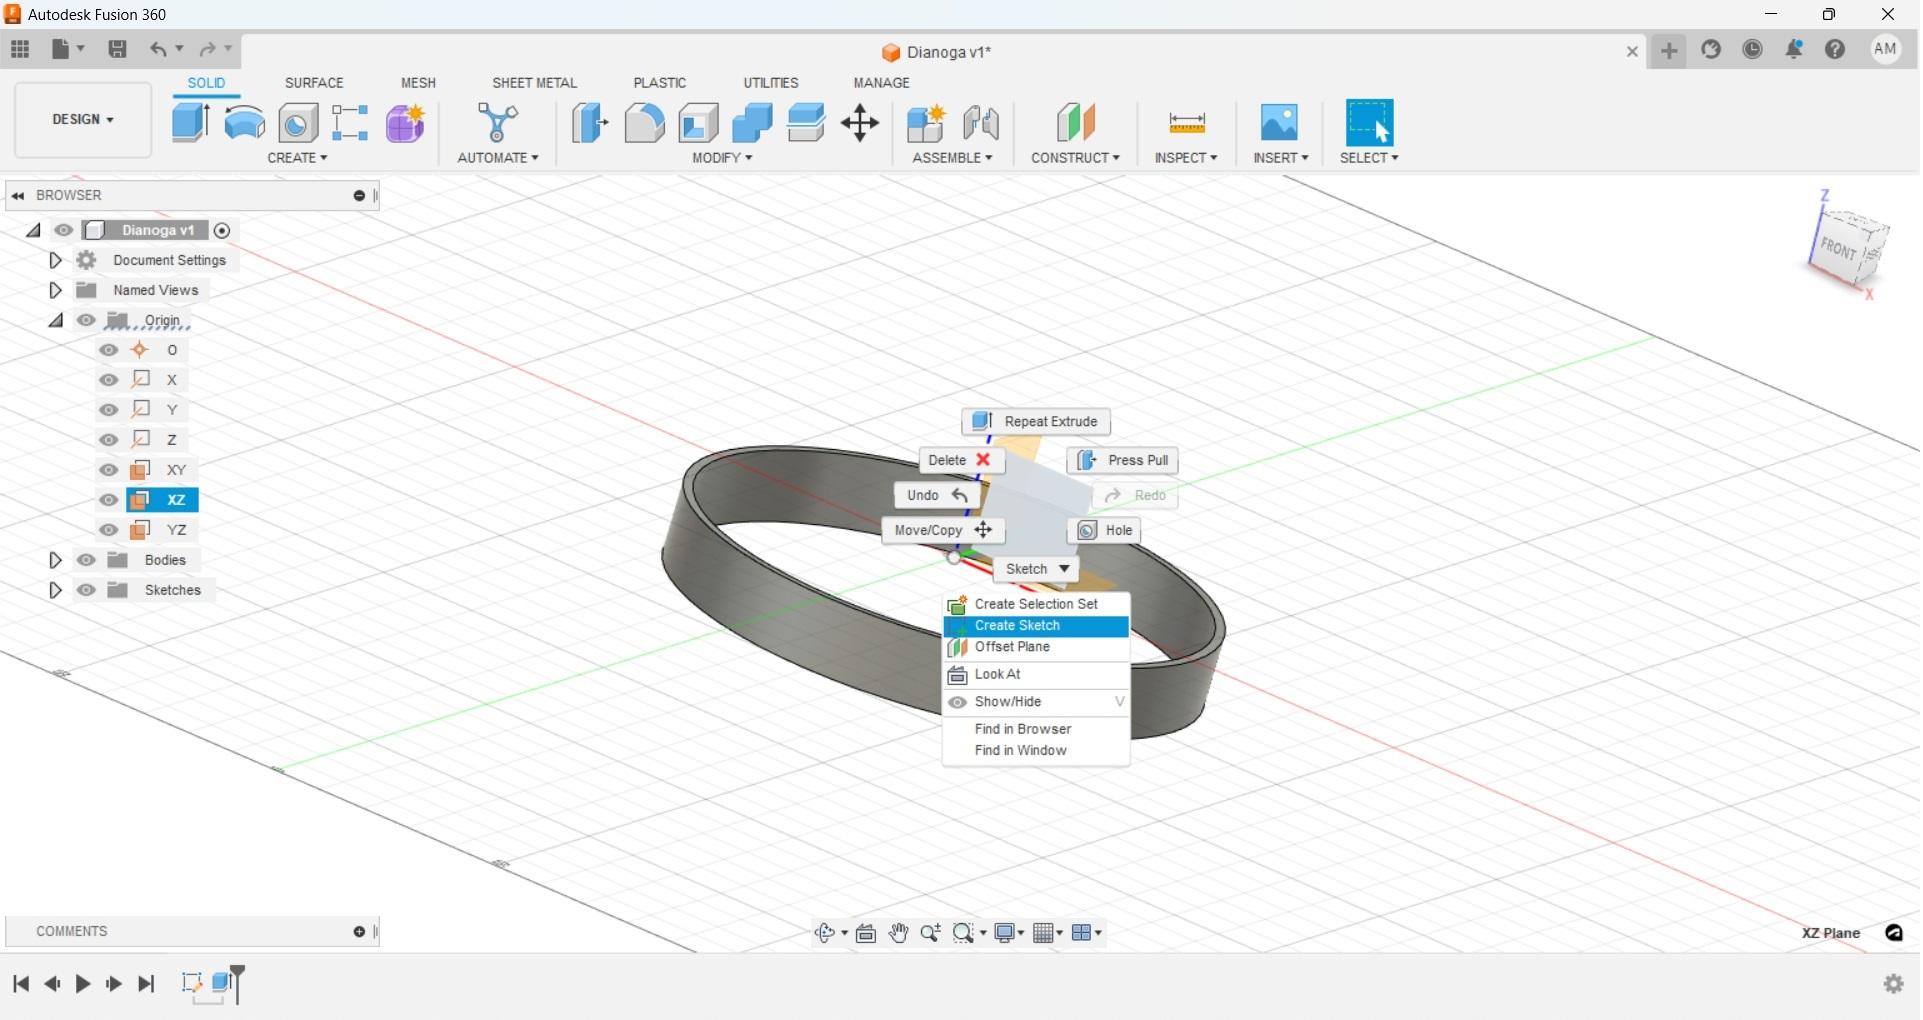Select the Pan hand tool
Screen dimensions: 1923x1020
898,933
